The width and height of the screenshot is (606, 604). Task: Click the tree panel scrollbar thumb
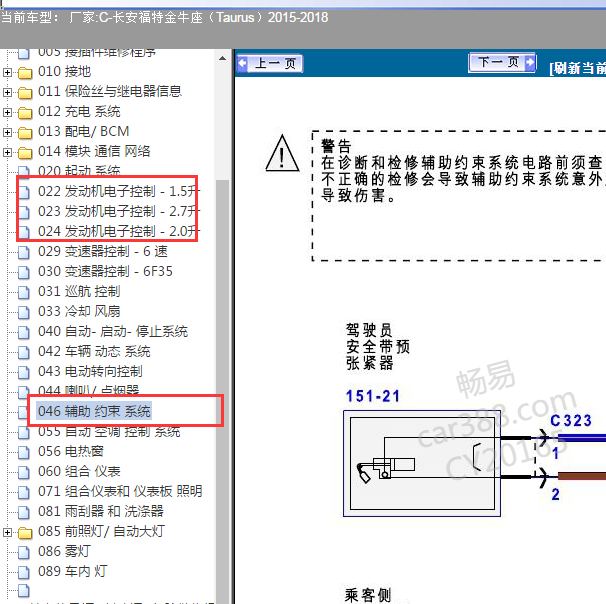point(222,390)
